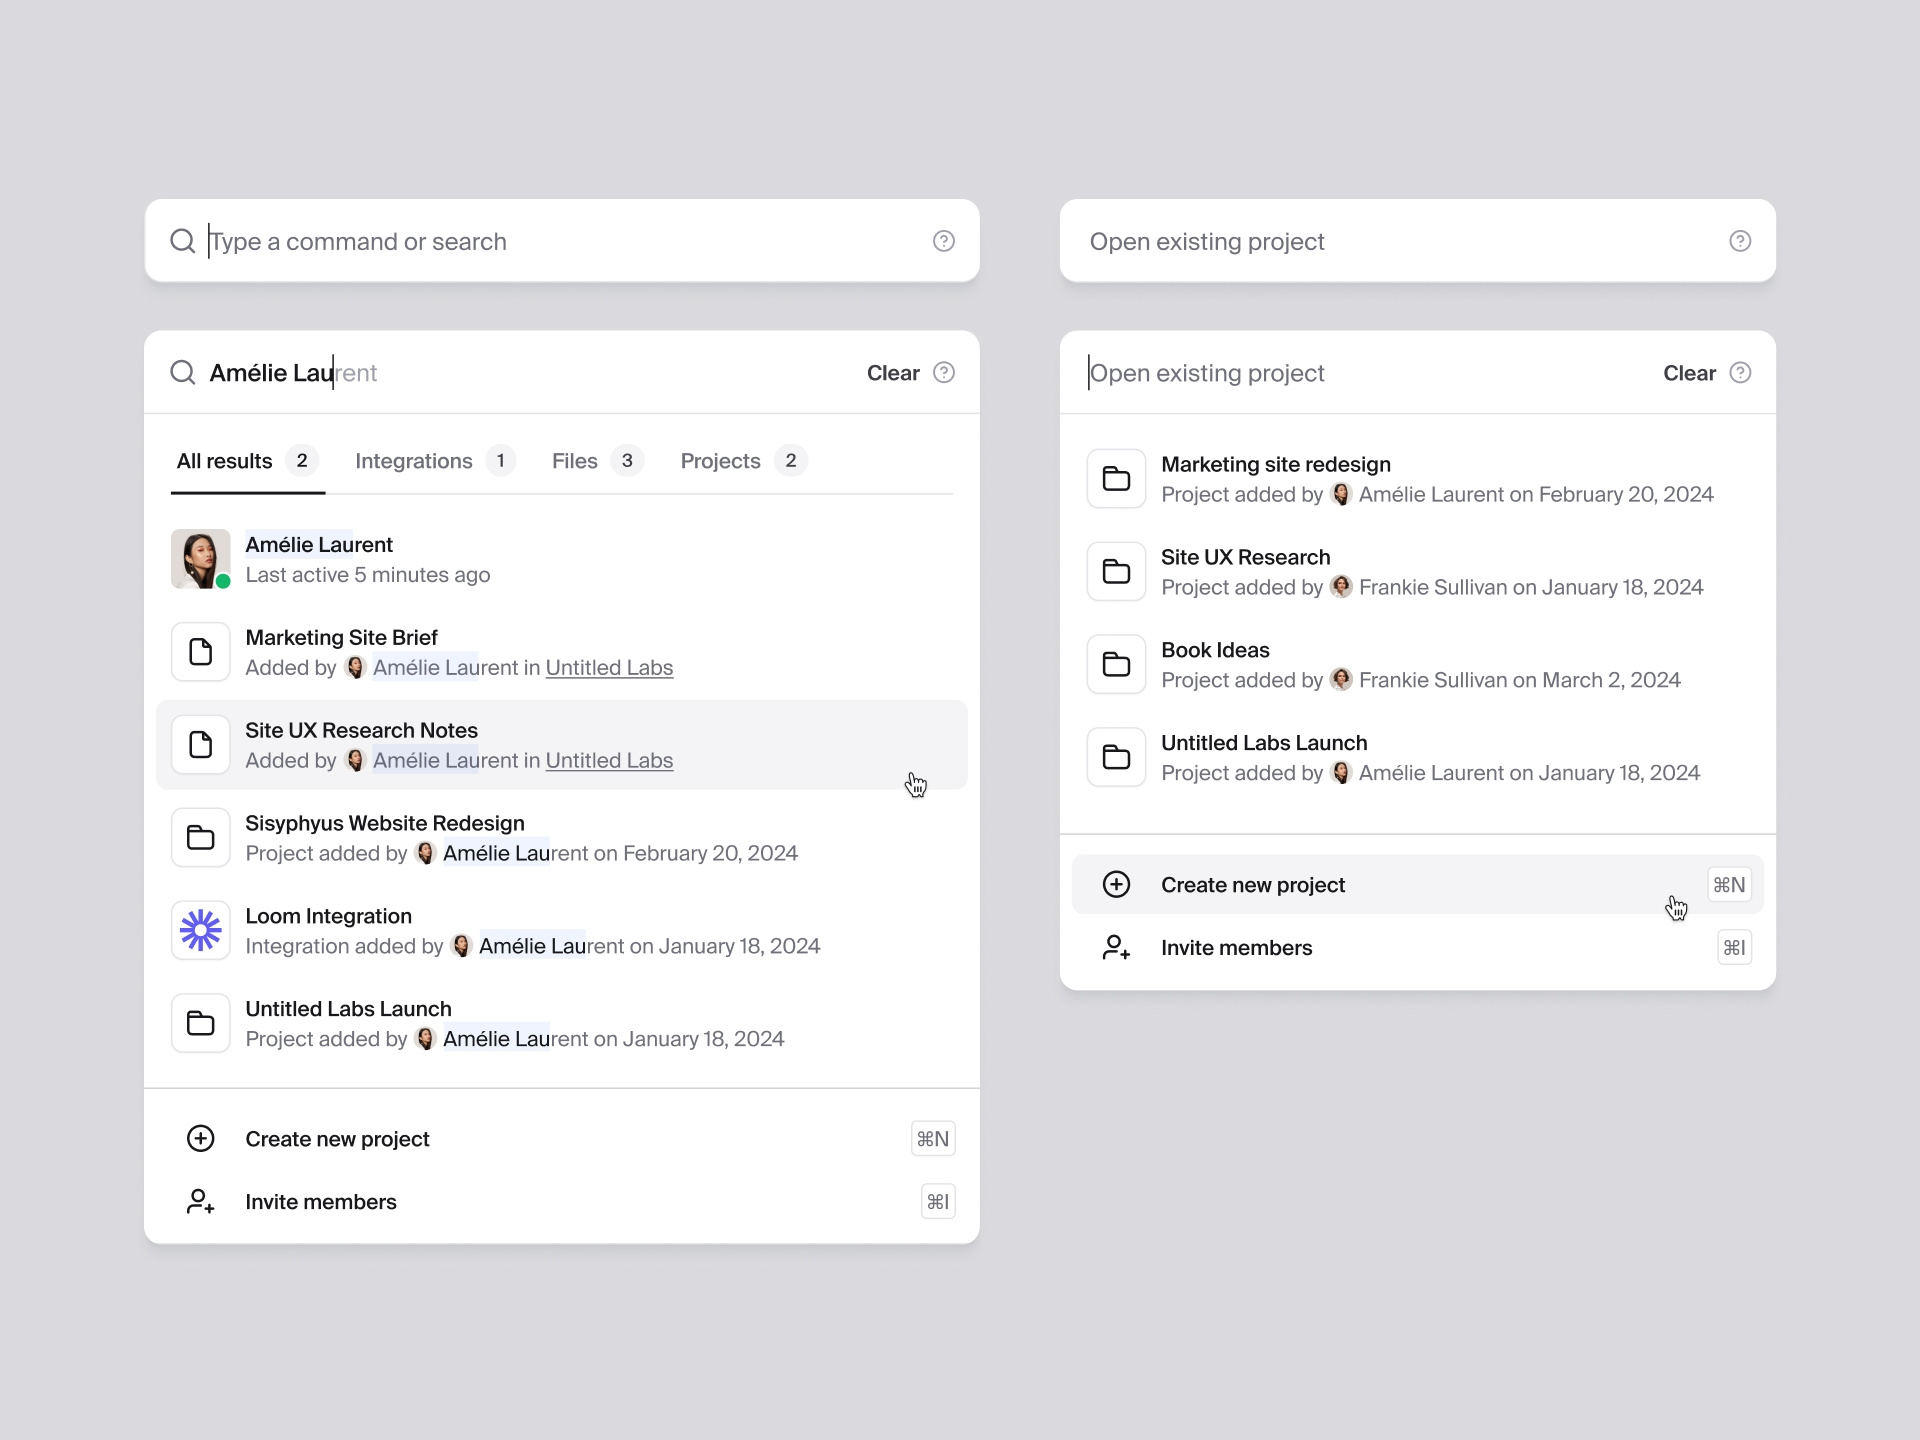Click the help icon in the Open existing project bar
Viewport: 1920px width, 1440px height.
click(1740, 241)
